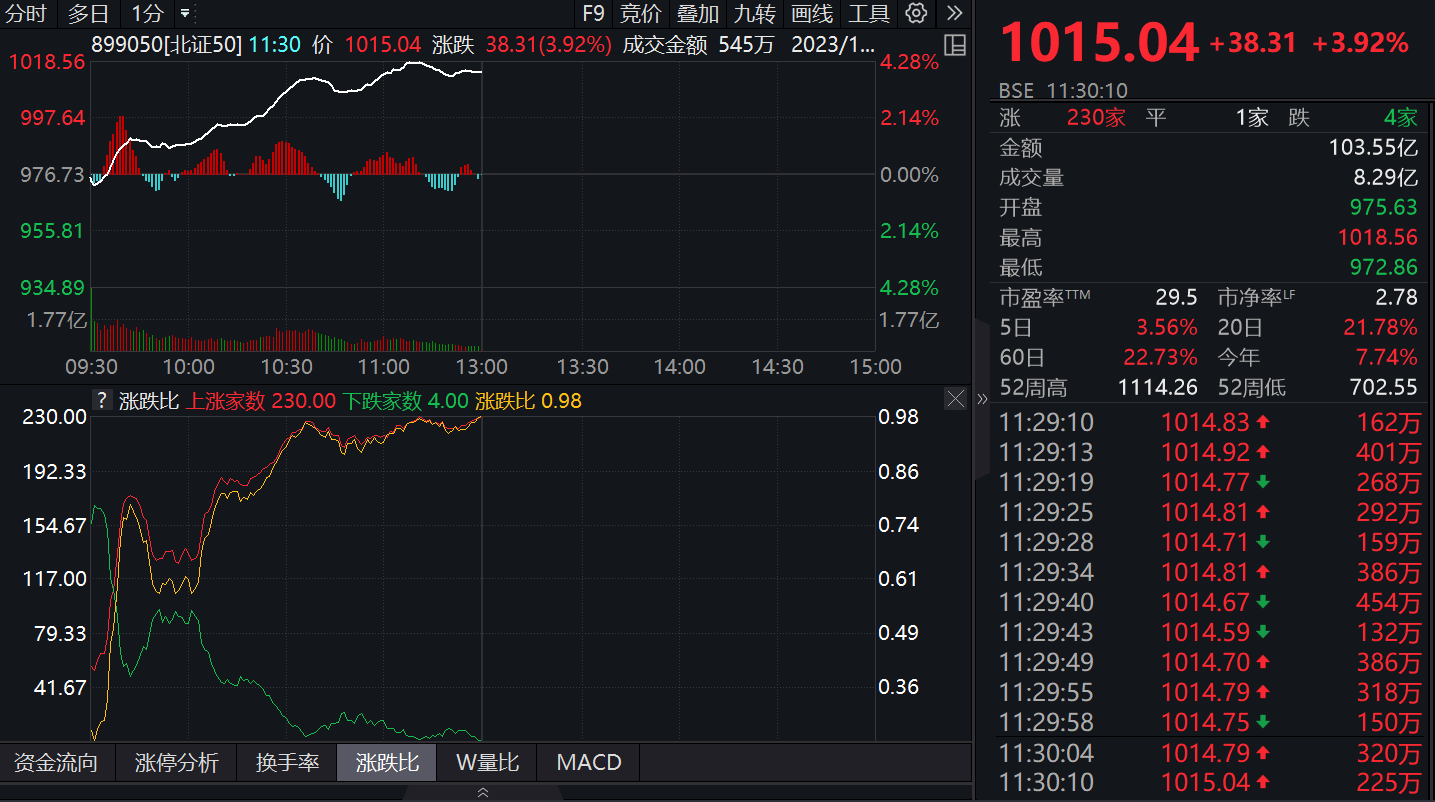This screenshot has height=802, width=1435.
Task: Click 成交量 8.29亿 value
Action: [x=1386, y=178]
